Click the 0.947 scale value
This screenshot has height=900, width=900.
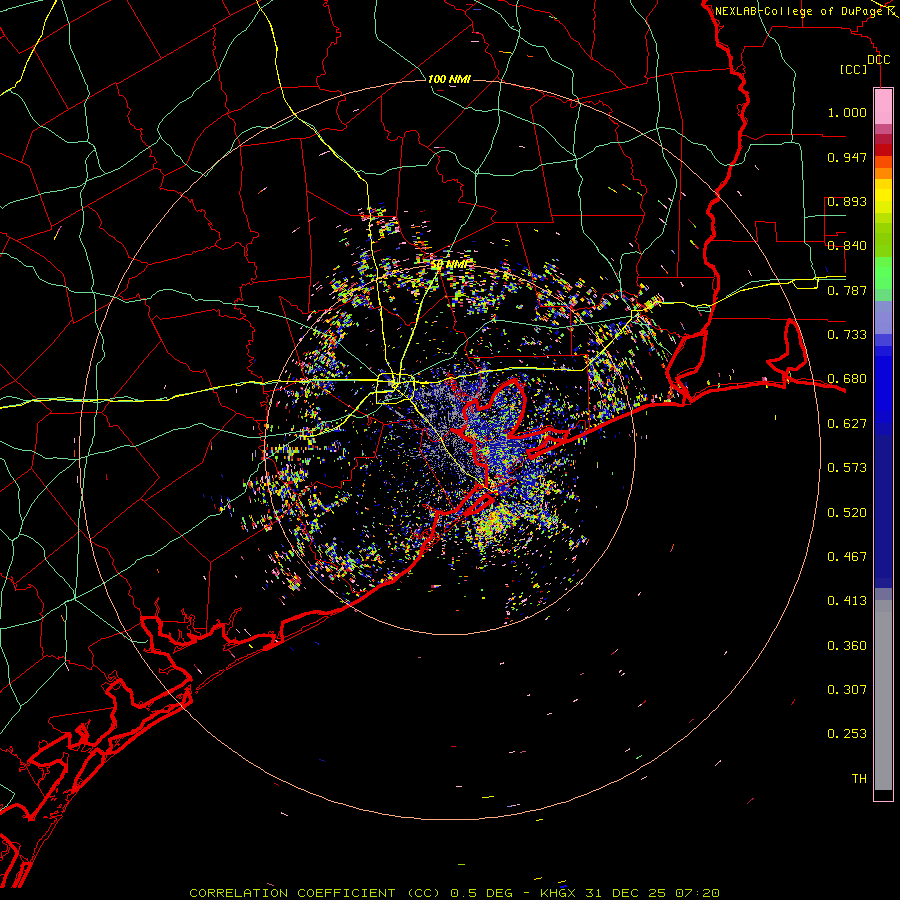[847, 157]
